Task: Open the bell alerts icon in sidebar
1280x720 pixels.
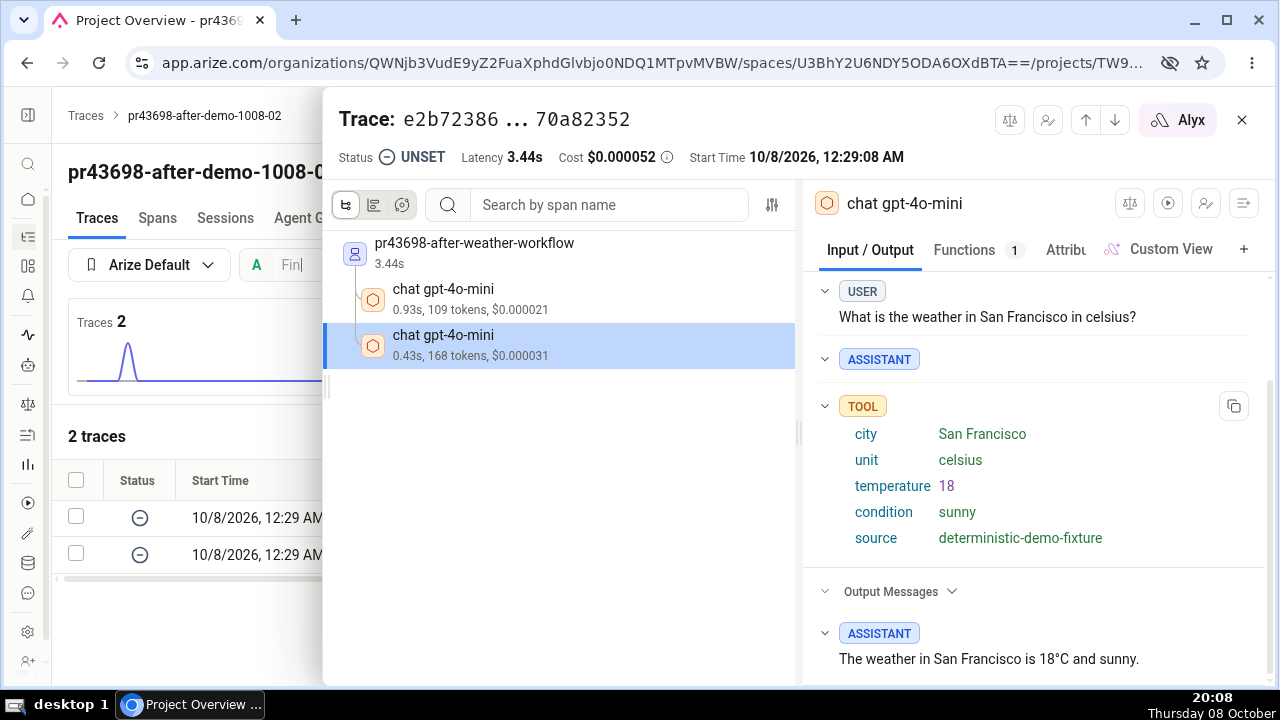Action: coord(28,296)
